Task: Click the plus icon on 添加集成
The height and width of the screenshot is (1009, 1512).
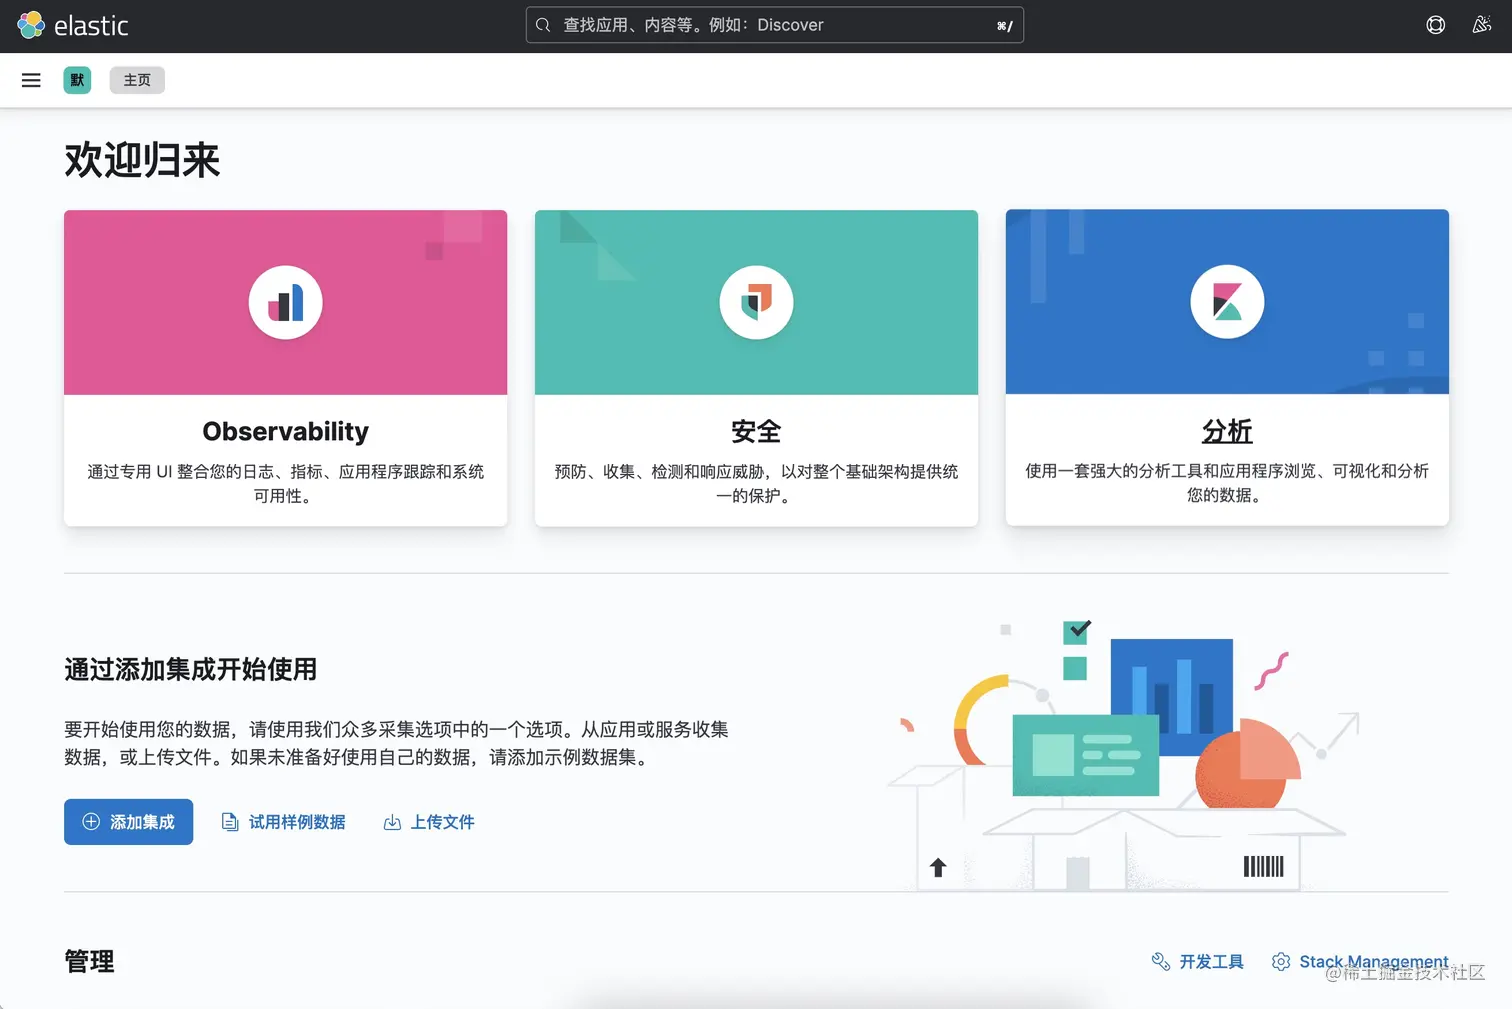Action: click(x=91, y=822)
